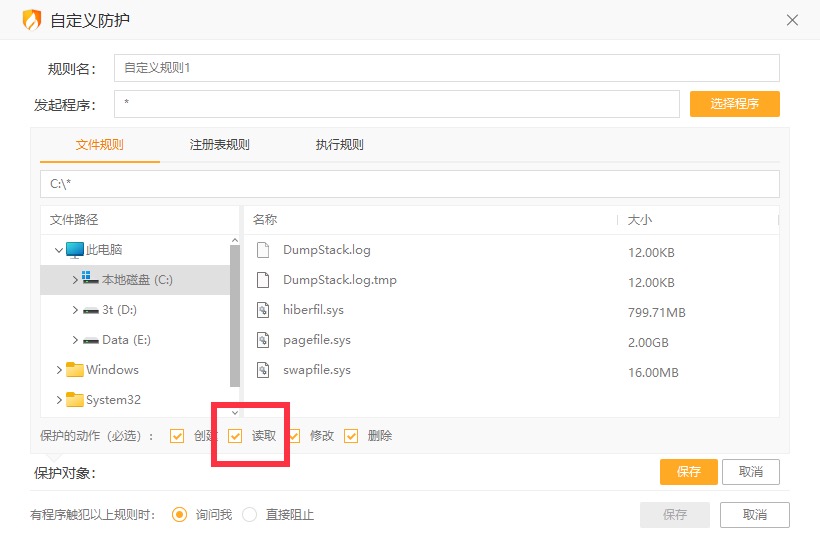Click the hiberfil.sys system file icon

(263, 310)
